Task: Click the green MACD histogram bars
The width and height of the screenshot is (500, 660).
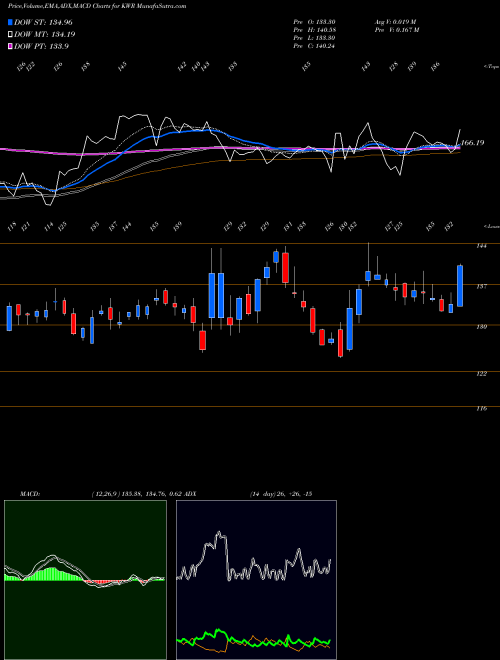Action: pyautogui.click(x=51, y=575)
